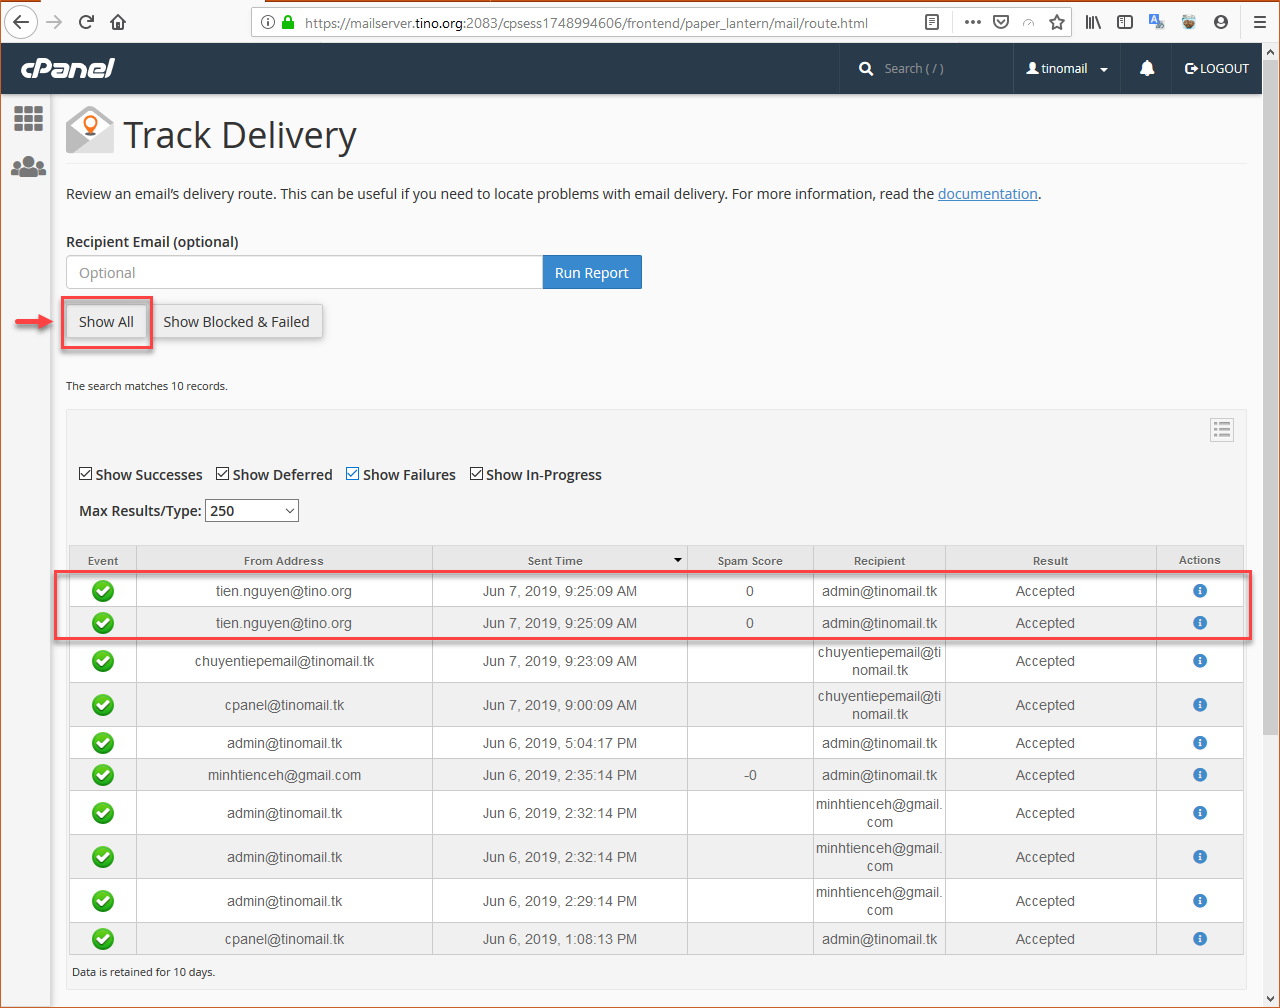The image size is (1280, 1008).
Task: Toggle the Show Successes checkbox
Action: 86,474
